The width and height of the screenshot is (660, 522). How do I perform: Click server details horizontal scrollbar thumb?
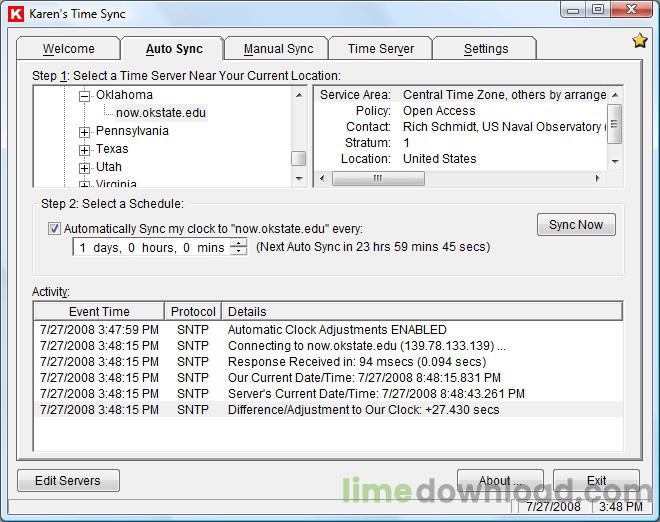[378, 178]
